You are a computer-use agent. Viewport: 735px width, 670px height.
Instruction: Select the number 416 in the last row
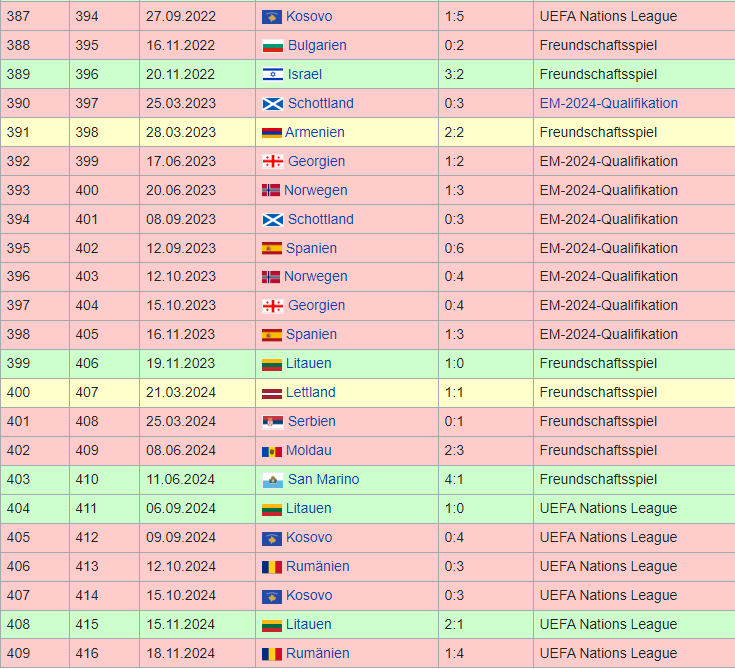point(87,654)
